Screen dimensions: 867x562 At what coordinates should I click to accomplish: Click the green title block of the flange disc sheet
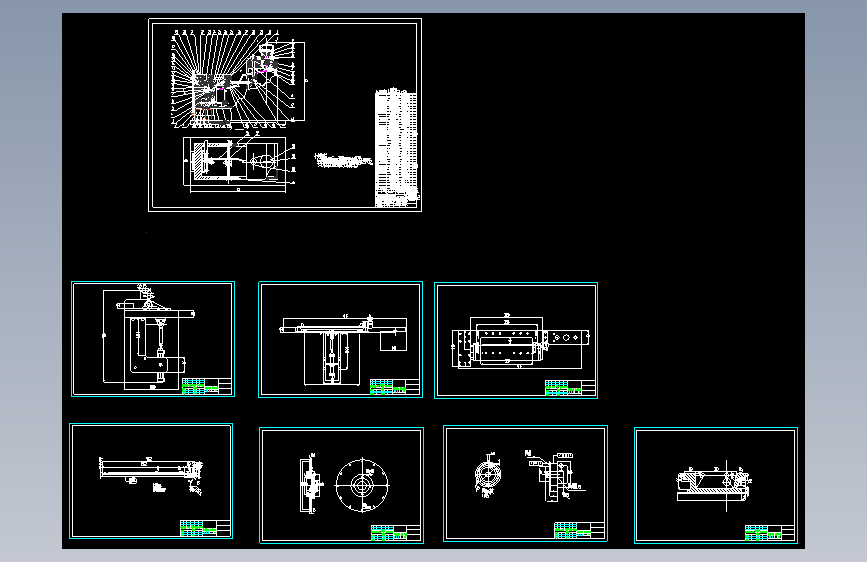395,533
